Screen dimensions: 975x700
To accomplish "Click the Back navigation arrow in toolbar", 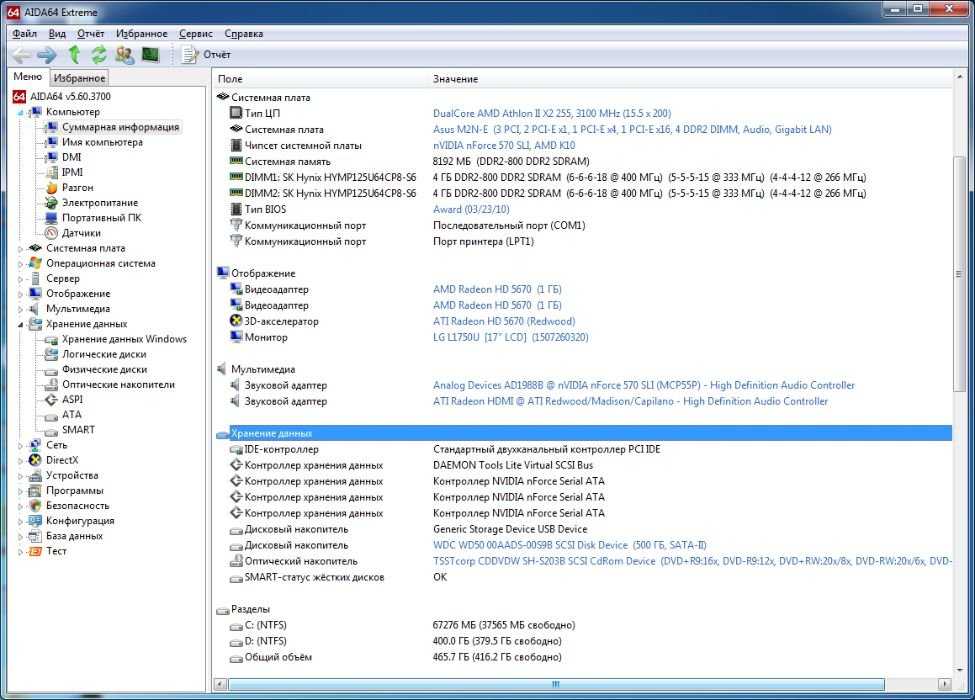I will point(22,55).
